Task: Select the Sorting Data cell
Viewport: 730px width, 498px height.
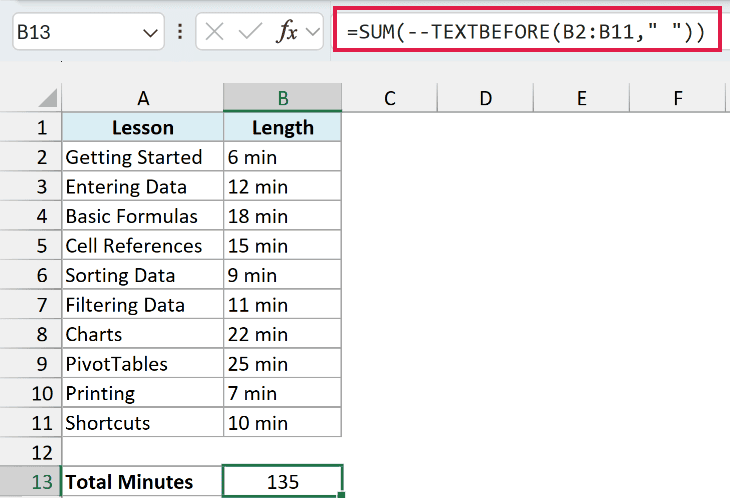Action: pyautogui.click(x=142, y=275)
